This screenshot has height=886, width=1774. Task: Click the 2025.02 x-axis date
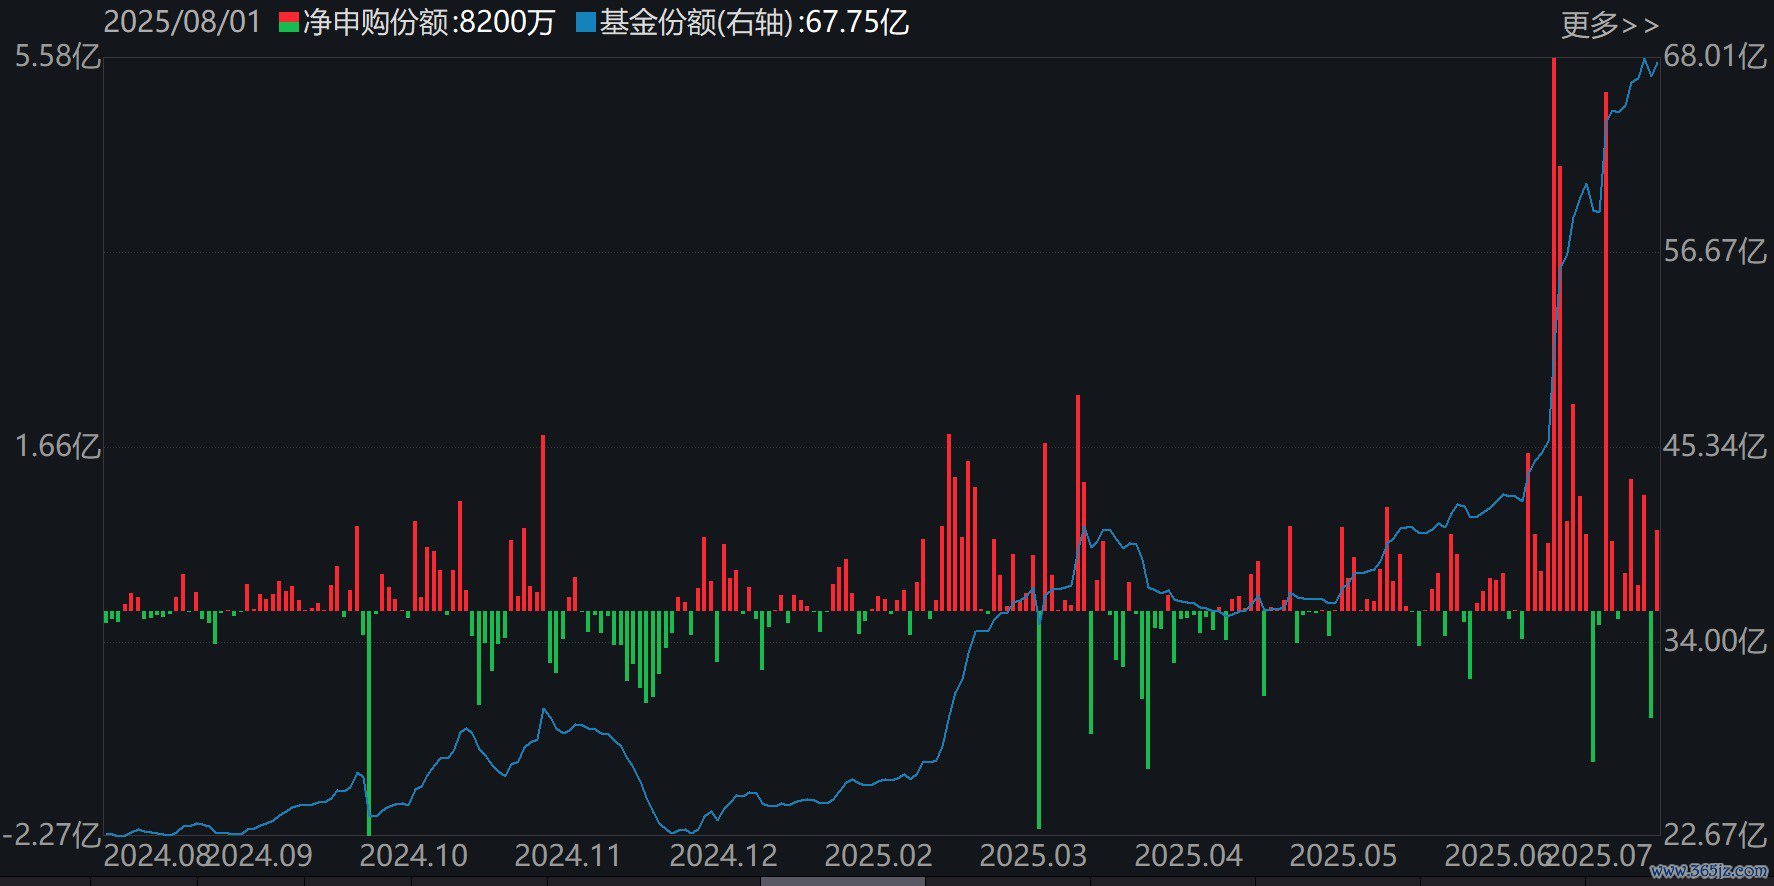point(878,856)
